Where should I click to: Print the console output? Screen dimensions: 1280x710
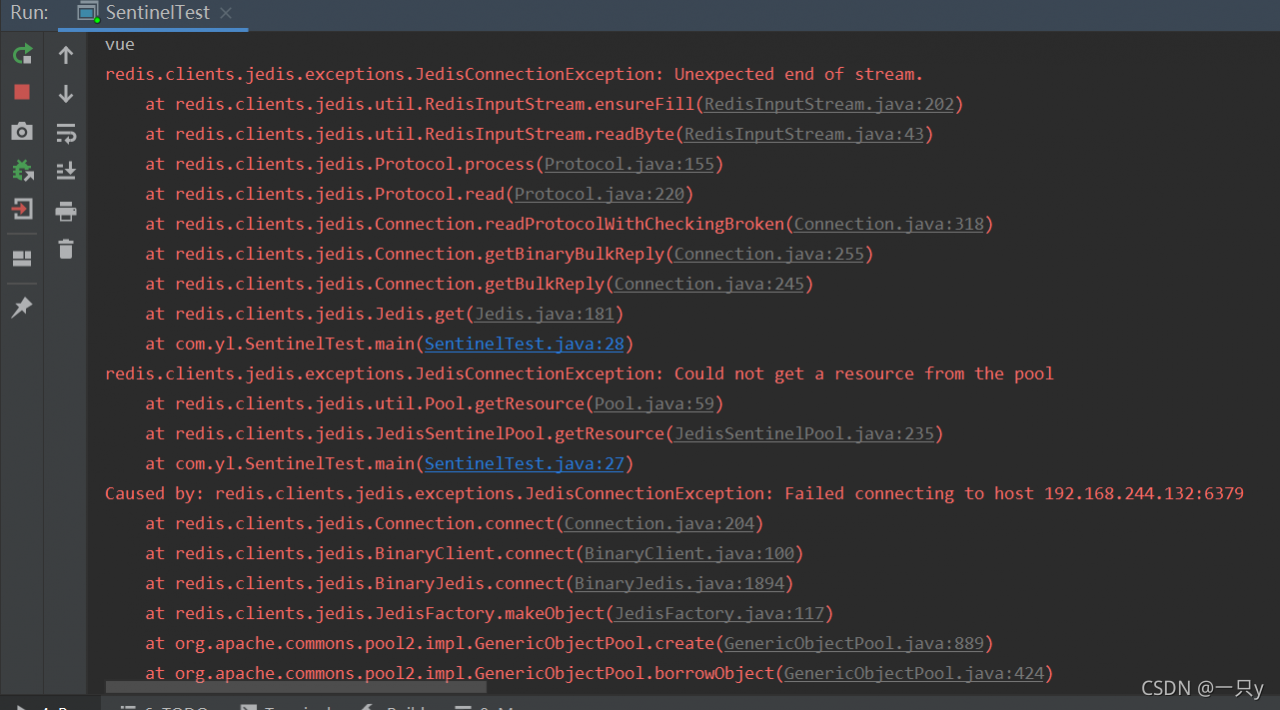tap(66, 211)
